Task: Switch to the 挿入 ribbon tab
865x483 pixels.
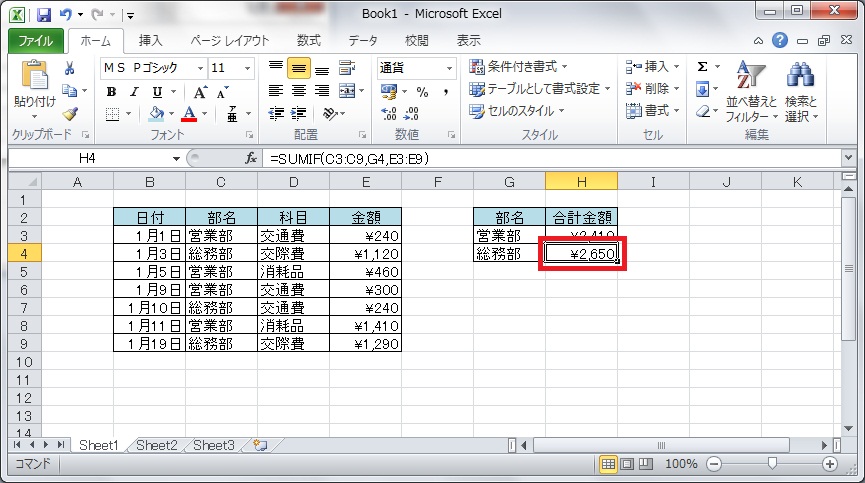Action: pos(150,41)
